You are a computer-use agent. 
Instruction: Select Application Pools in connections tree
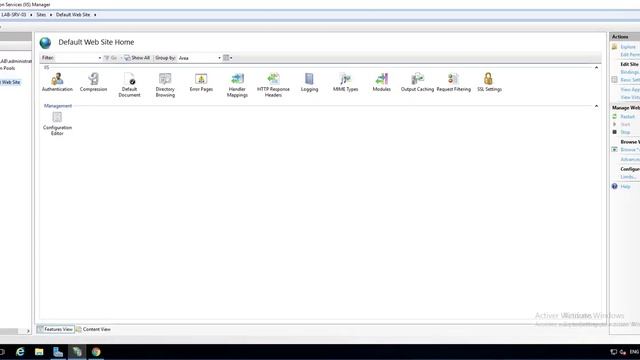tap(8, 68)
